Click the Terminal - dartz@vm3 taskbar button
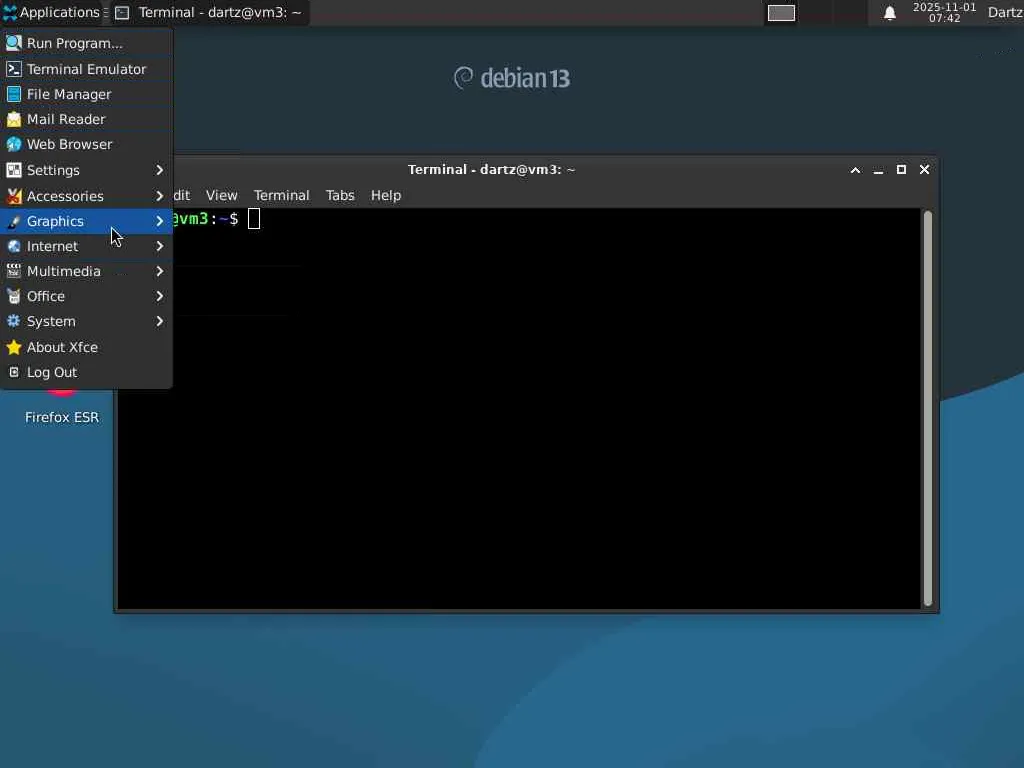Screen dimensions: 1024x768 click(x=209, y=12)
